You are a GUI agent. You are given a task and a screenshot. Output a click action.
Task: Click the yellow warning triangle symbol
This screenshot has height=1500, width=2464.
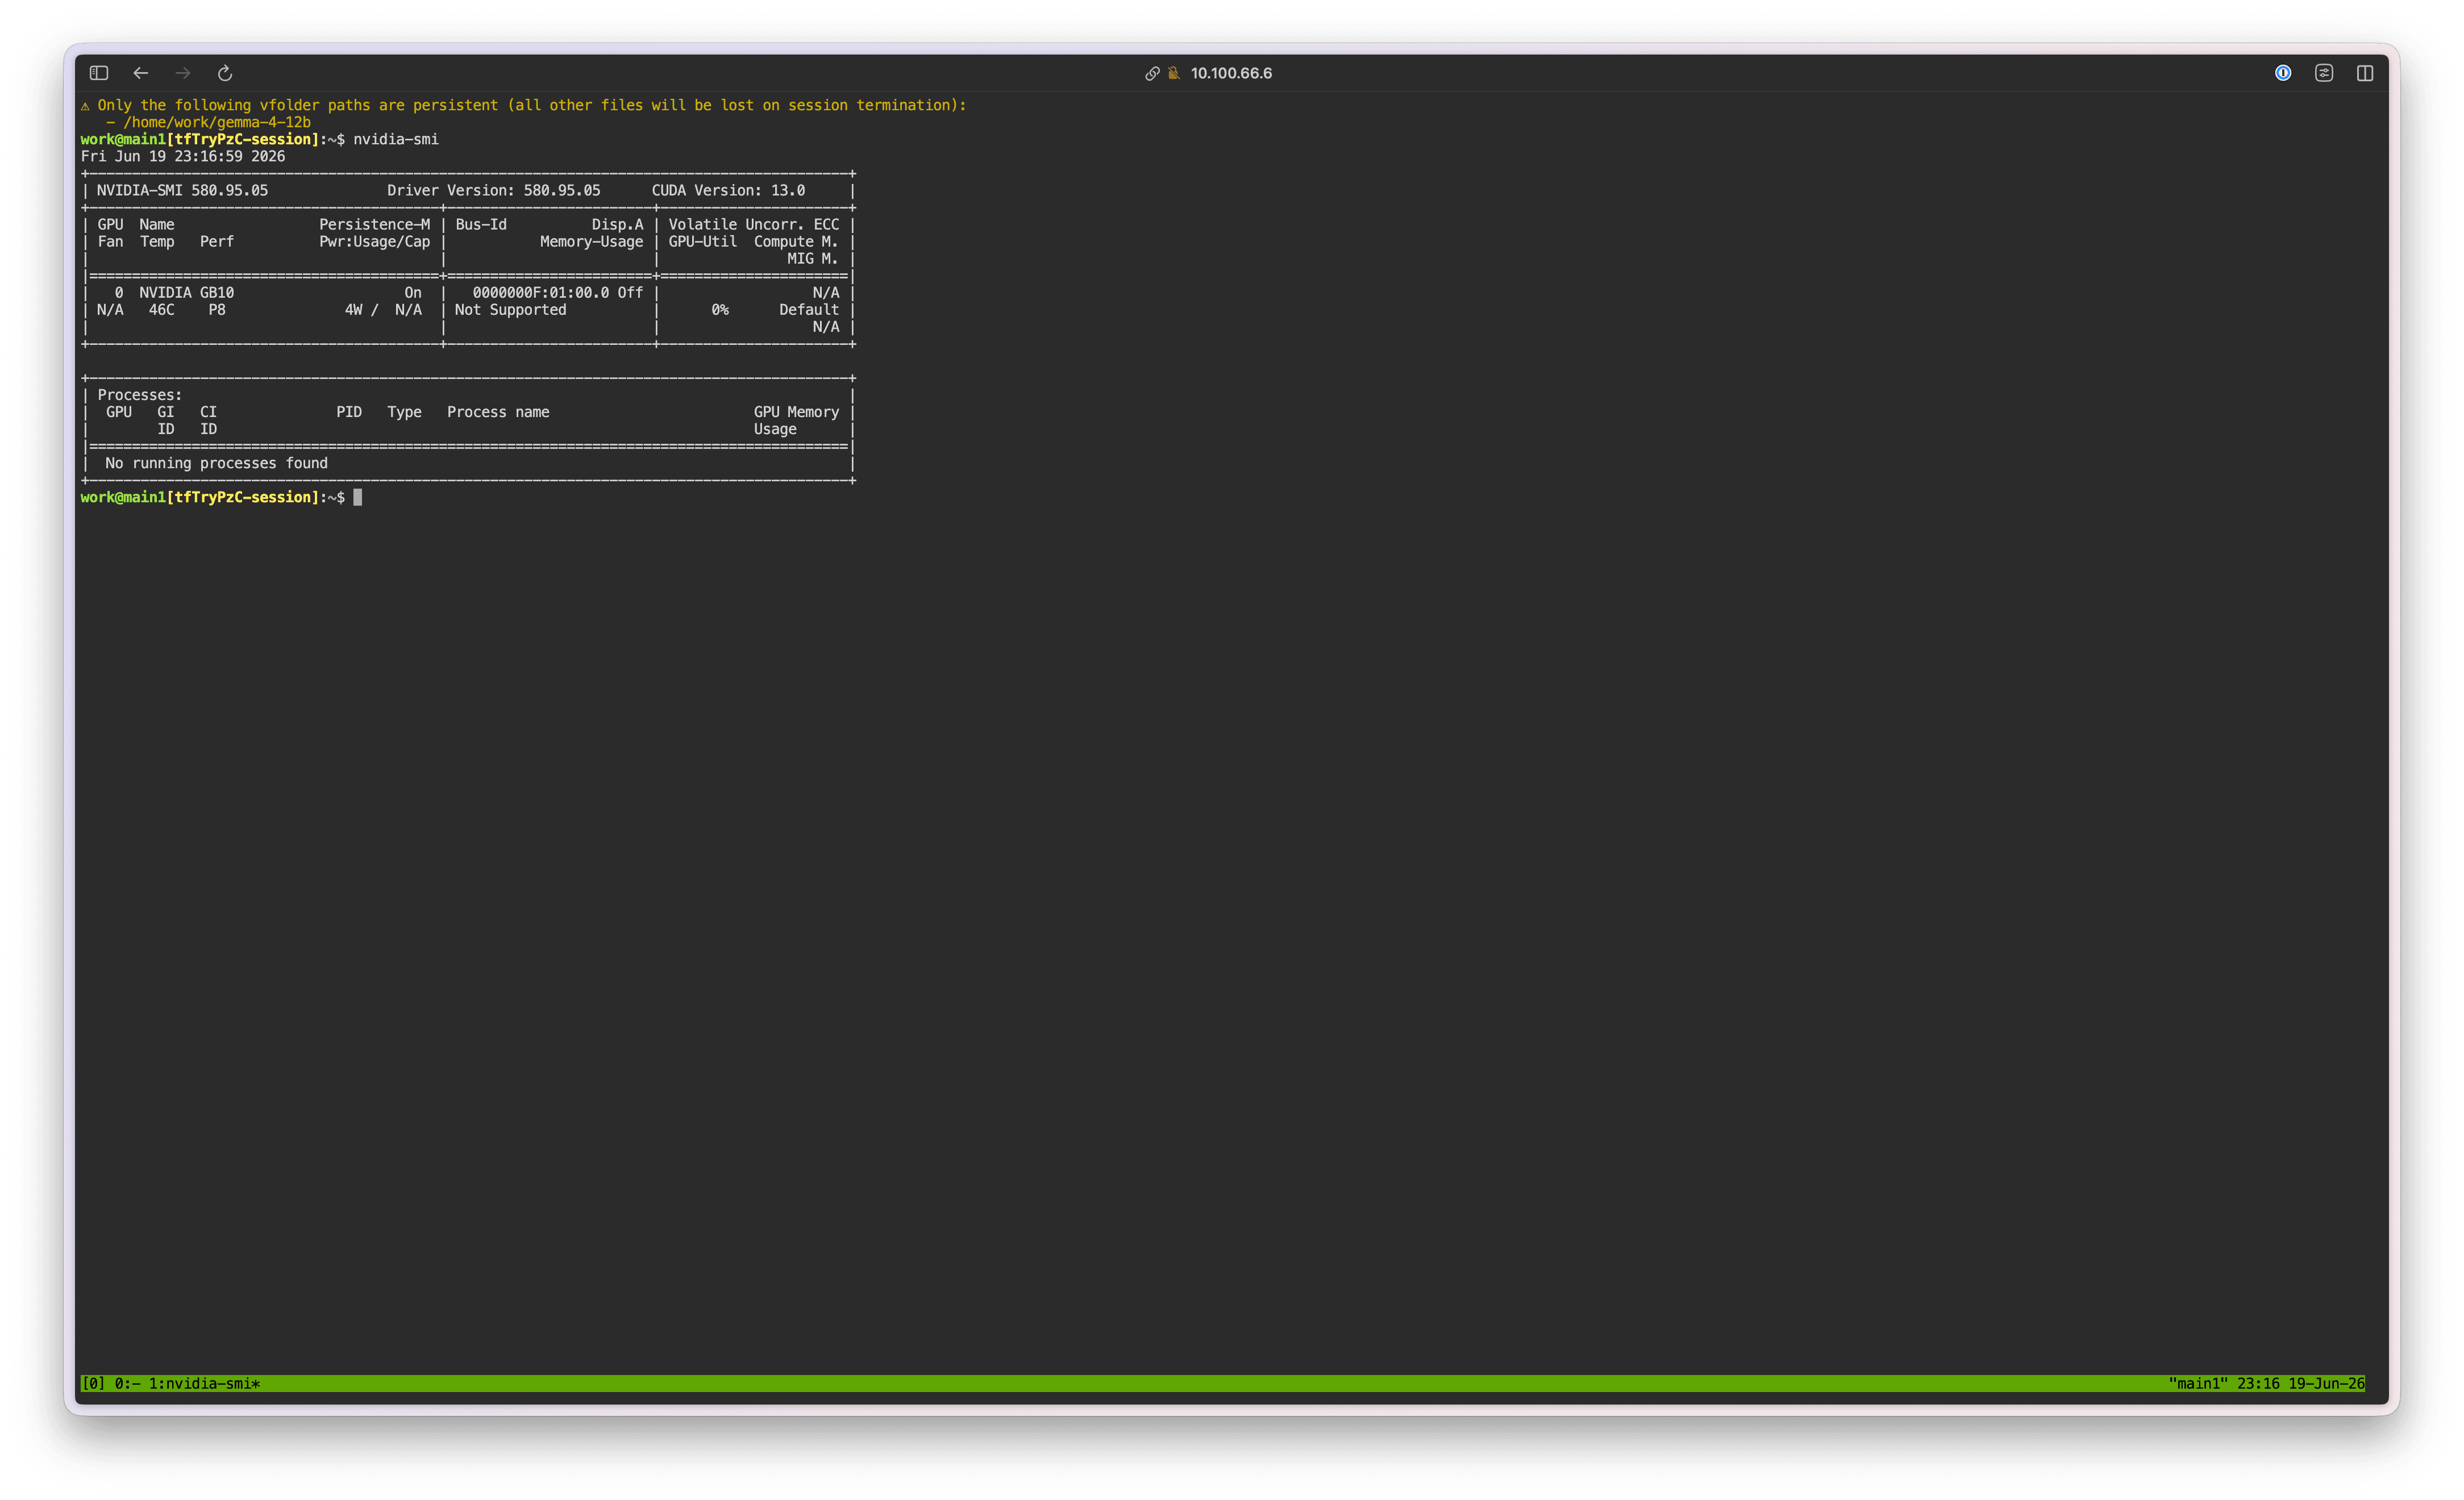point(85,105)
